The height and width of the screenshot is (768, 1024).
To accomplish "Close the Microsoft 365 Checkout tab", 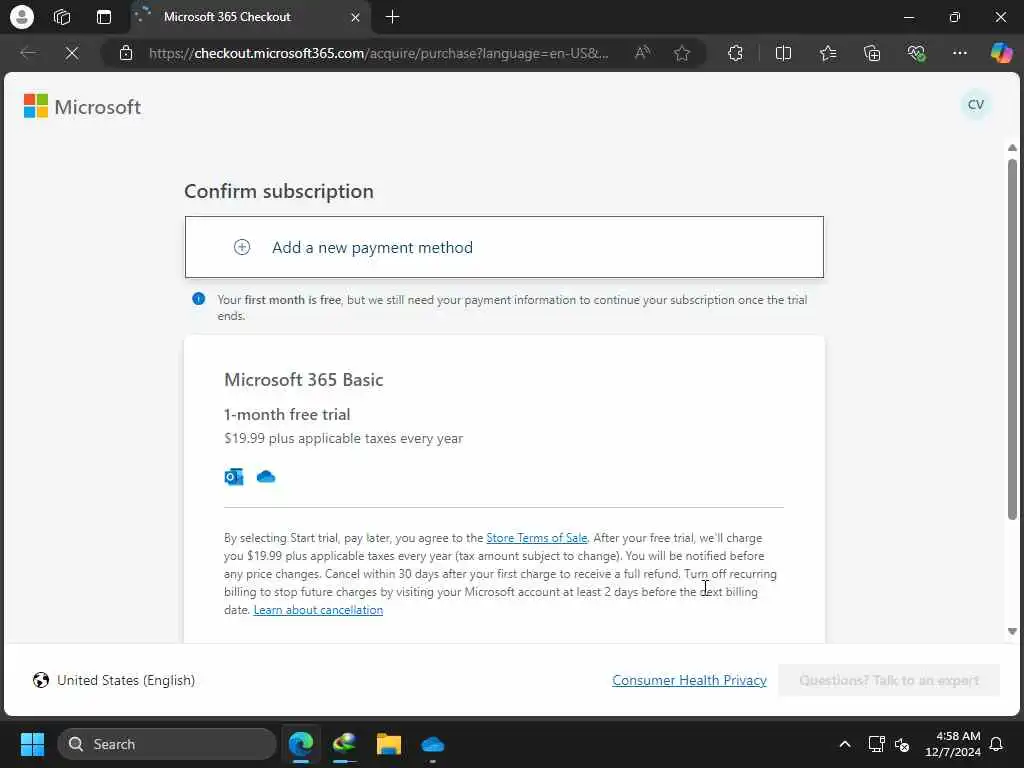I will (355, 17).
